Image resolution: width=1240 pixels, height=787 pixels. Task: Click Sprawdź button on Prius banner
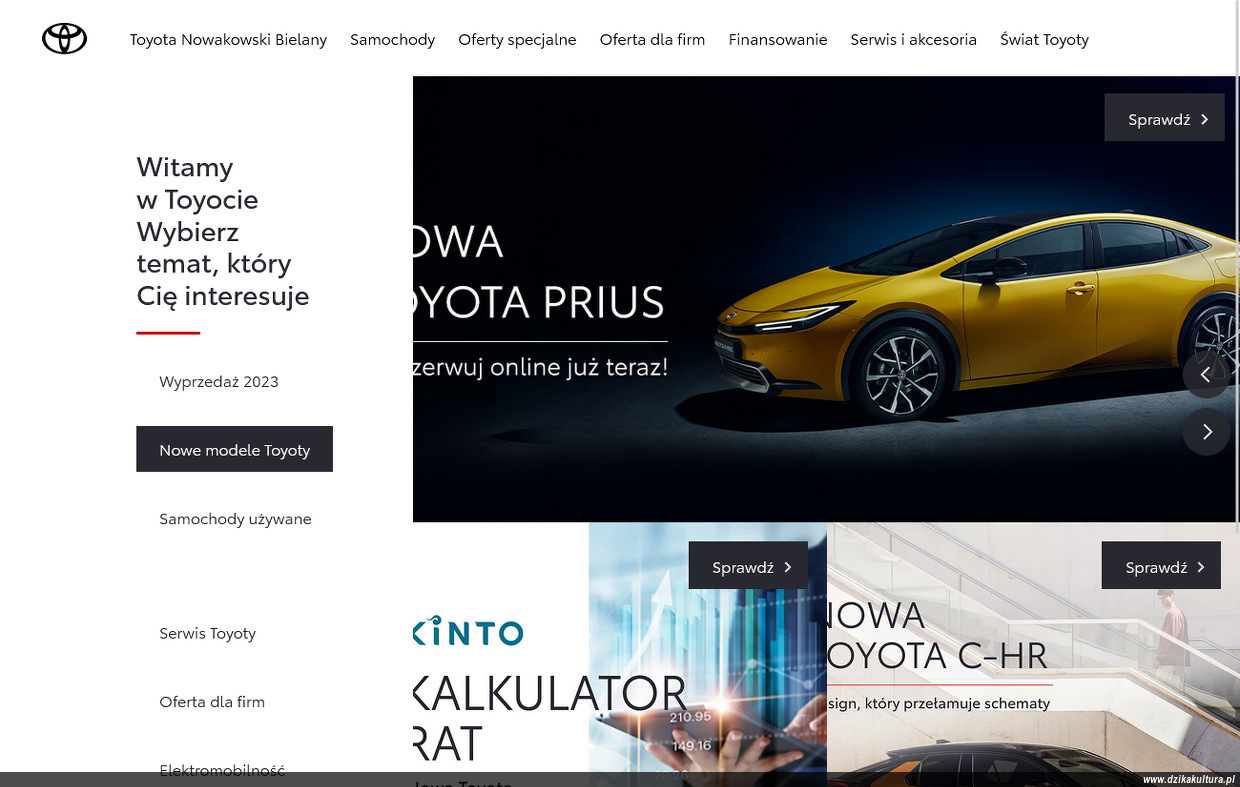click(x=1164, y=118)
